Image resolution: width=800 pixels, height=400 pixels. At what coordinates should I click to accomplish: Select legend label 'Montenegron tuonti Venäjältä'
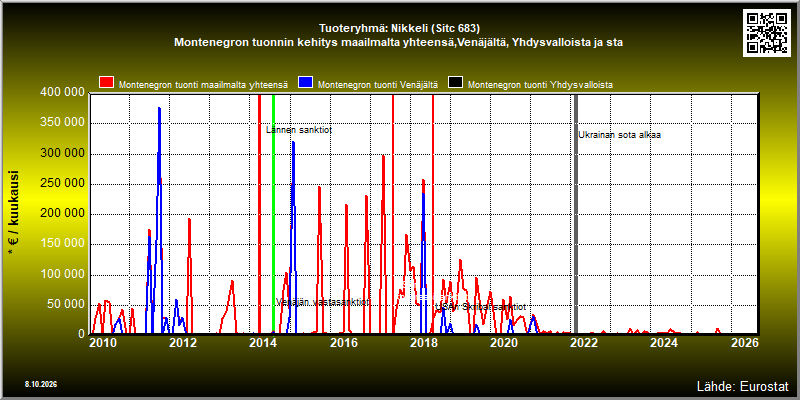coord(378,85)
